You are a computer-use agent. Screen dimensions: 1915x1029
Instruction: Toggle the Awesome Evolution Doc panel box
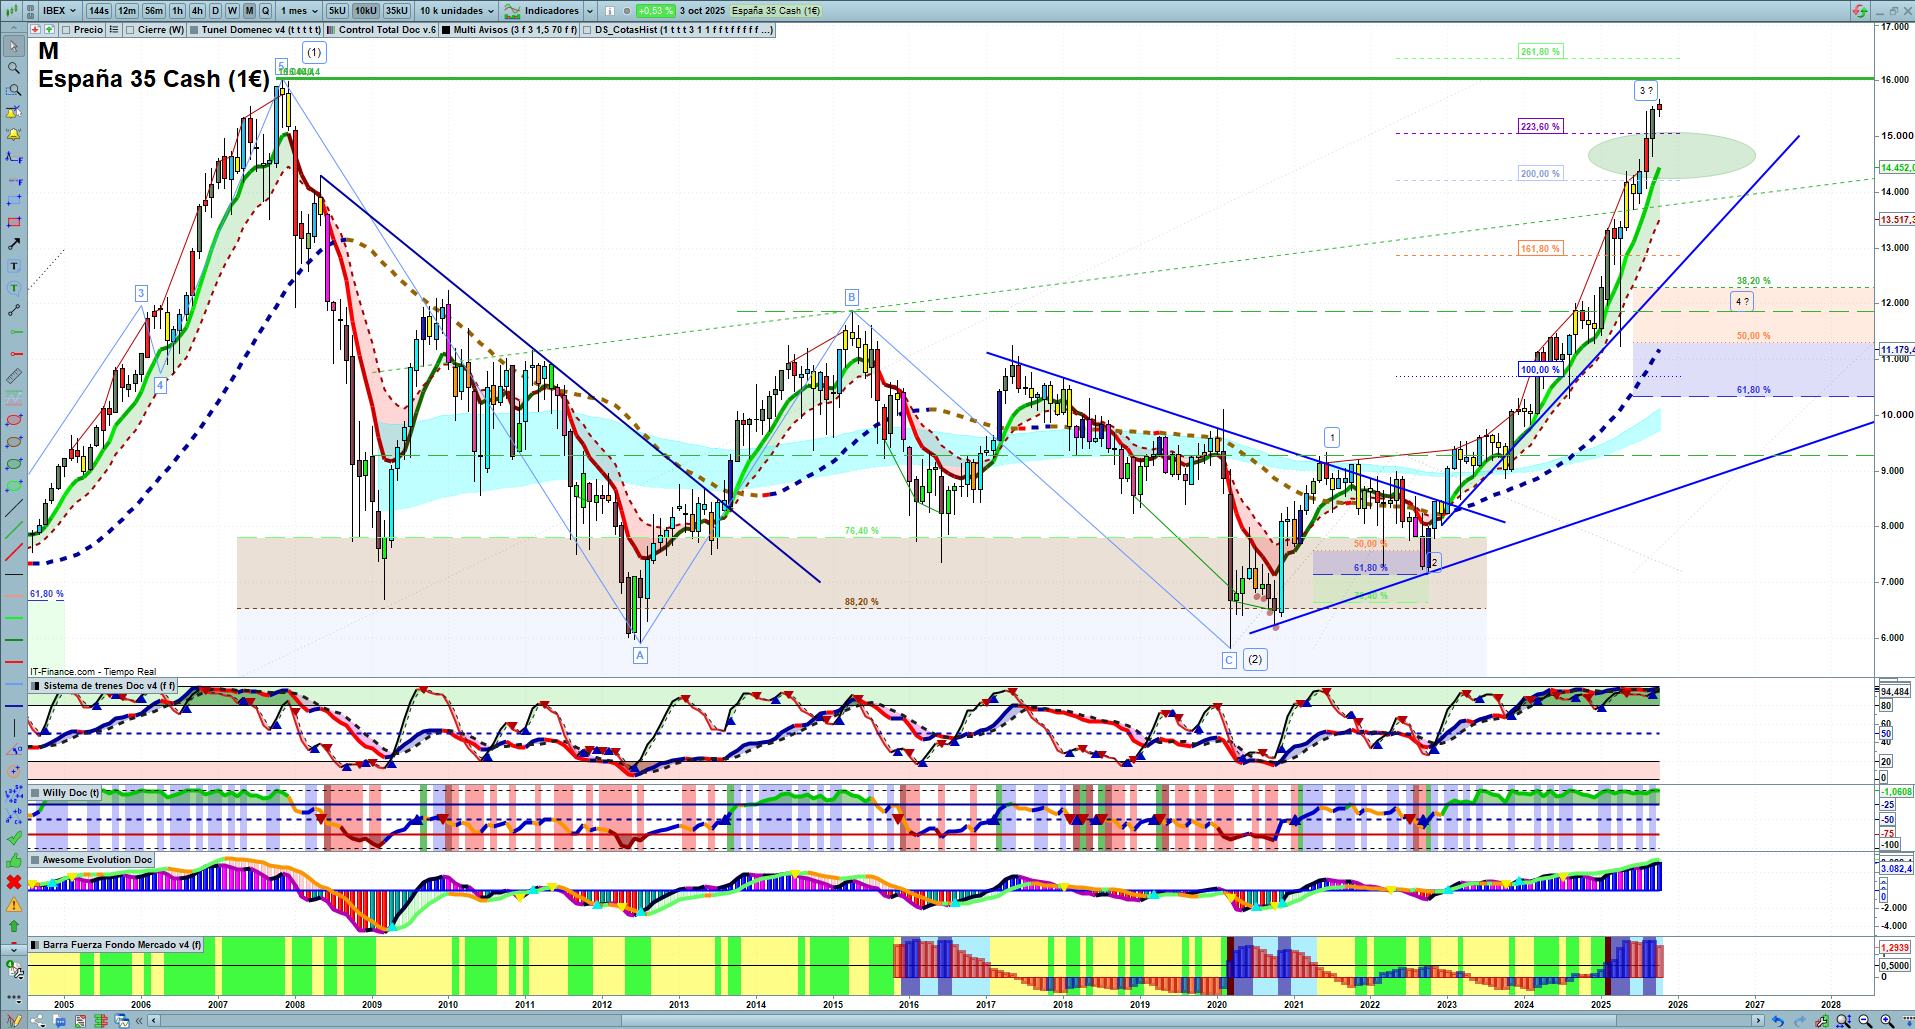[36, 860]
